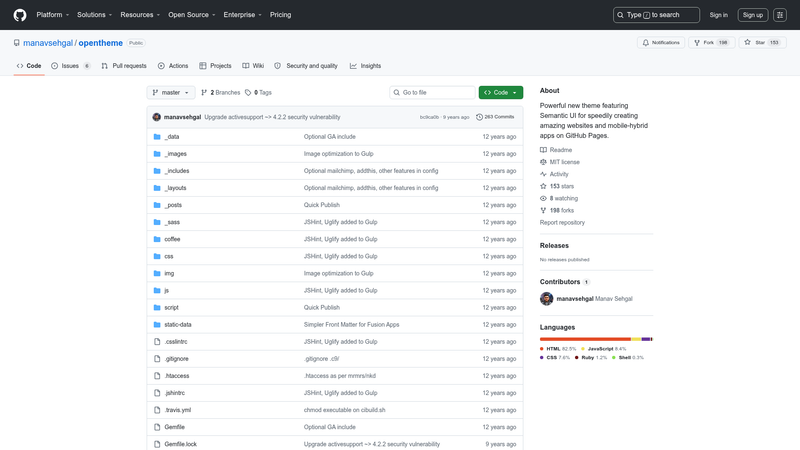Open the img folder
Image resolution: width=800 pixels, height=450 pixels.
169,273
